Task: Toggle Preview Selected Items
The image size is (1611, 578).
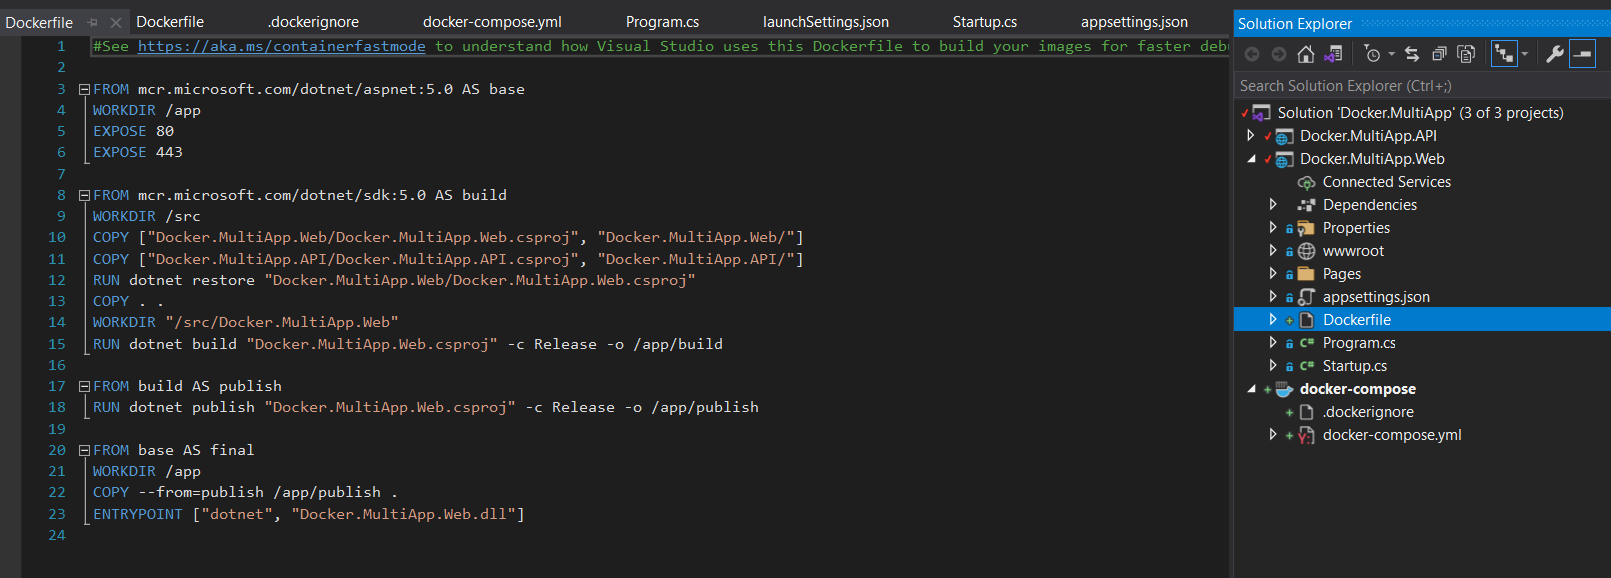Action: 1582,54
